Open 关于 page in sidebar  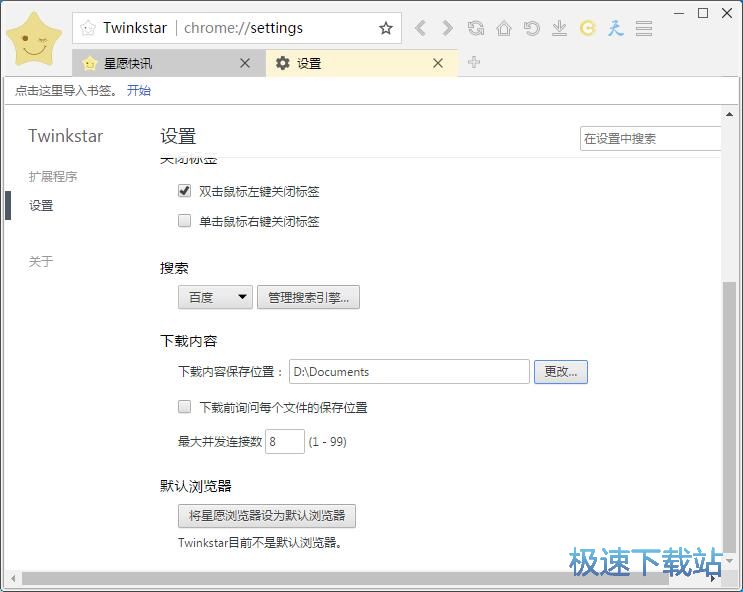(x=41, y=262)
